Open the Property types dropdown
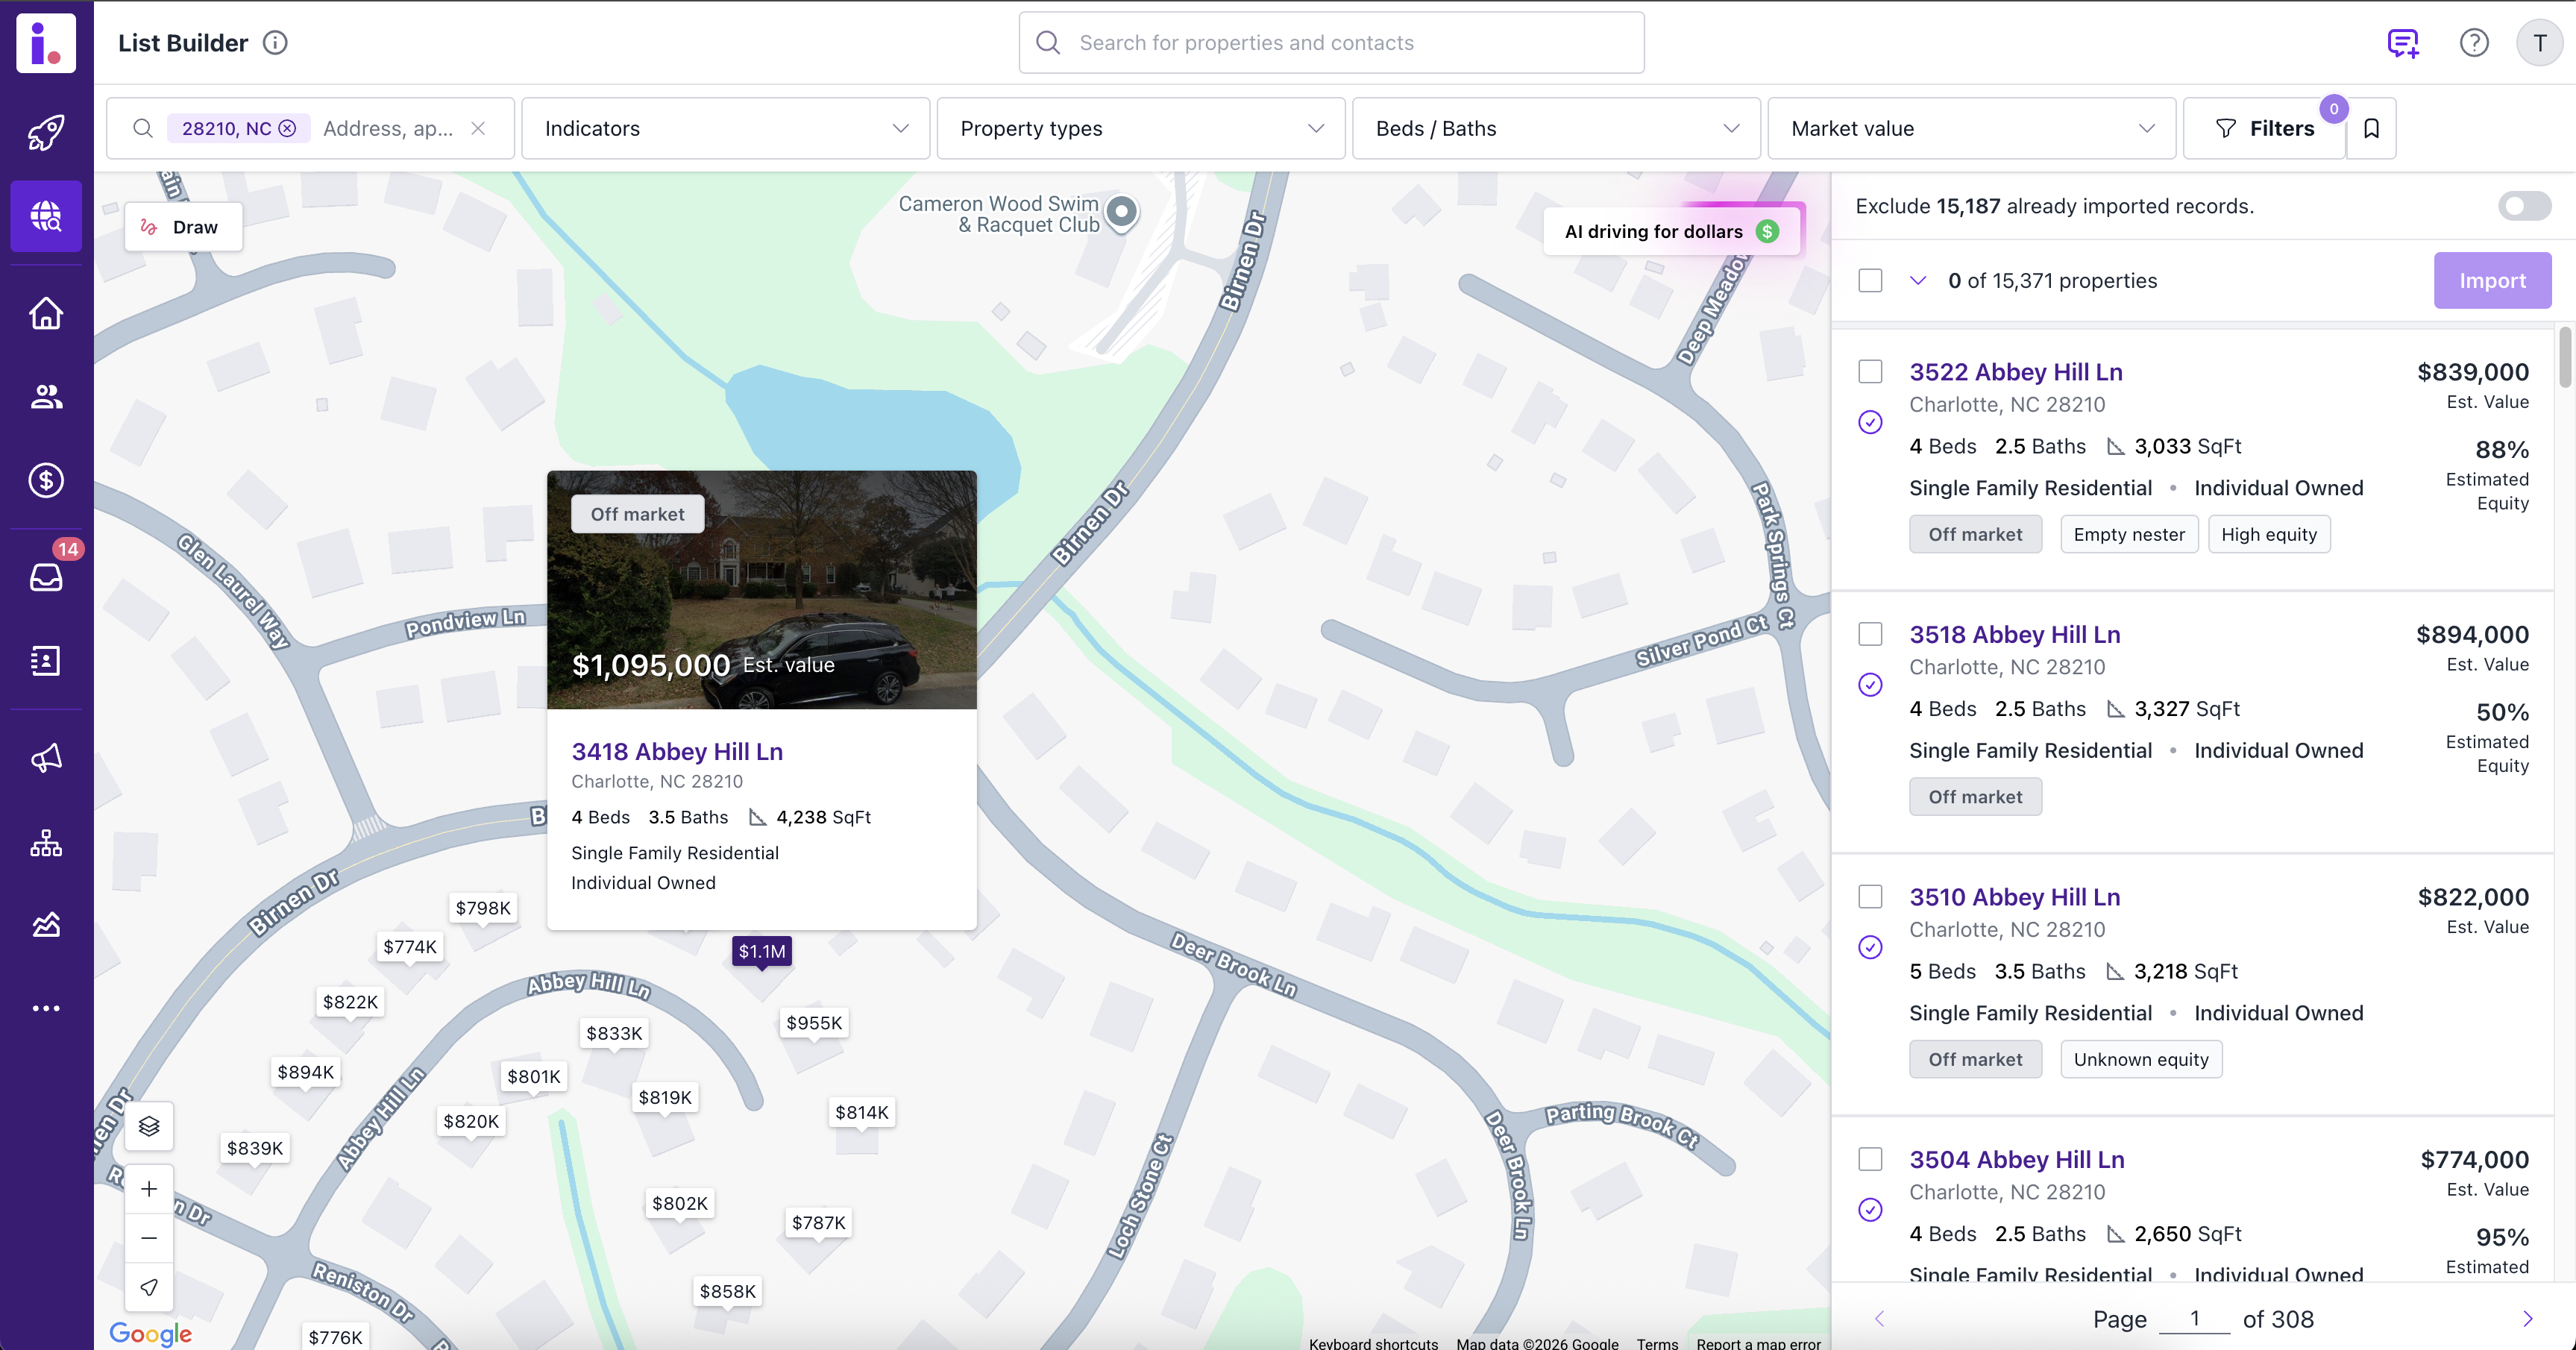2576x1350 pixels. pos(1140,128)
